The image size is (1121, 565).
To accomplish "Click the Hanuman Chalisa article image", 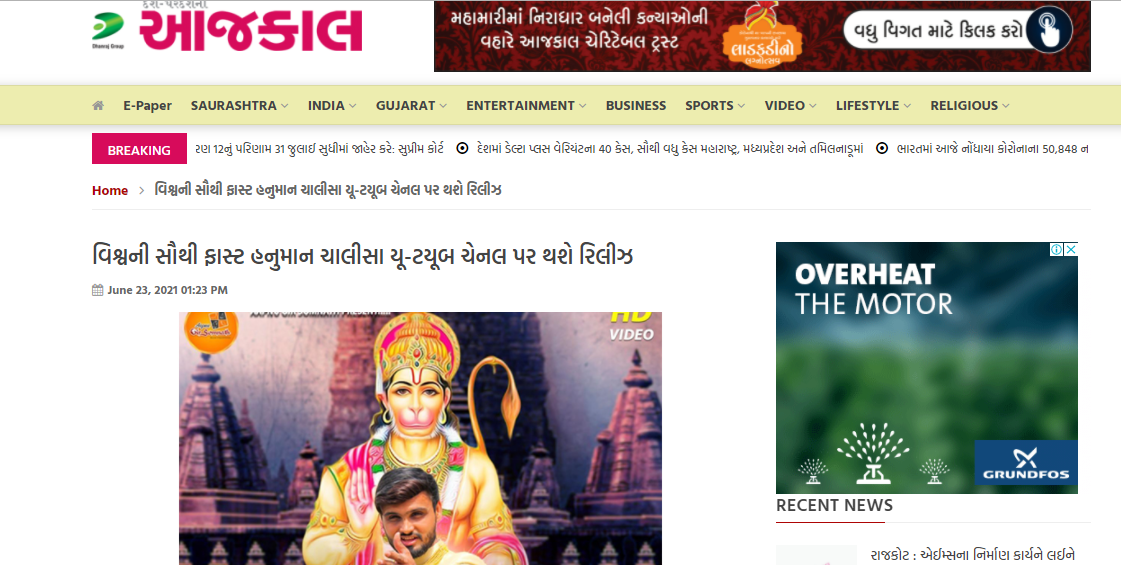I will coord(420,438).
